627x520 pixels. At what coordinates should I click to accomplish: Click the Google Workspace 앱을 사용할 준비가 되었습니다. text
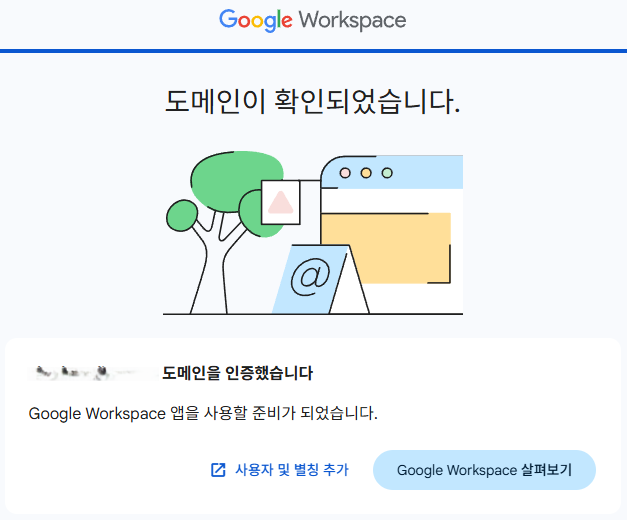(203, 413)
